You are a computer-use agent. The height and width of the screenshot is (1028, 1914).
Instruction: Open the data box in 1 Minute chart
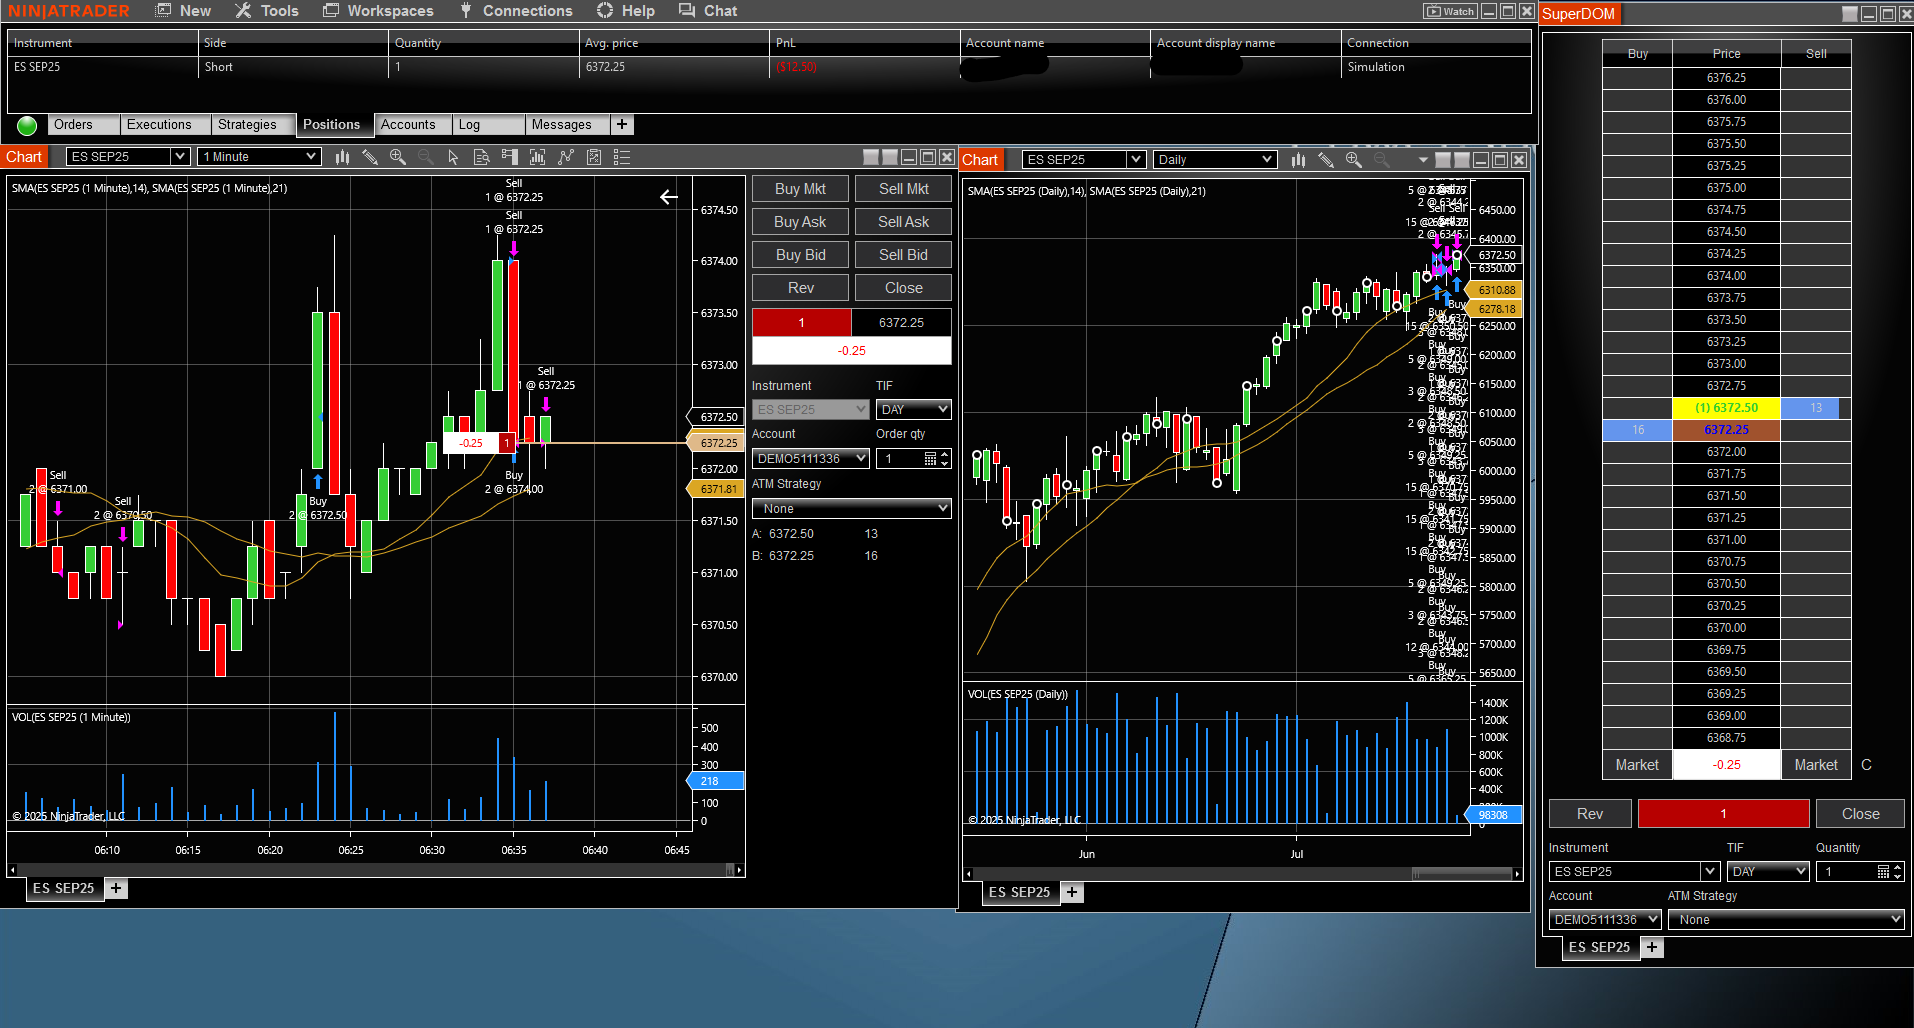pyautogui.click(x=481, y=157)
